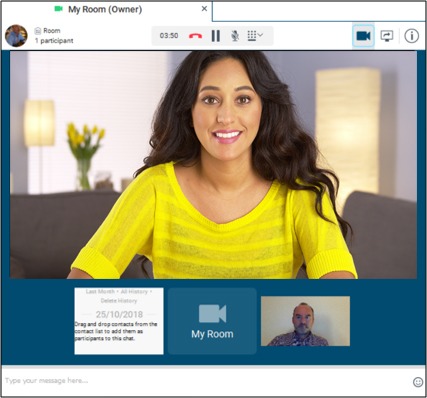The height and width of the screenshot is (398, 427).
Task: Close the My Room tab
Action: click(204, 9)
